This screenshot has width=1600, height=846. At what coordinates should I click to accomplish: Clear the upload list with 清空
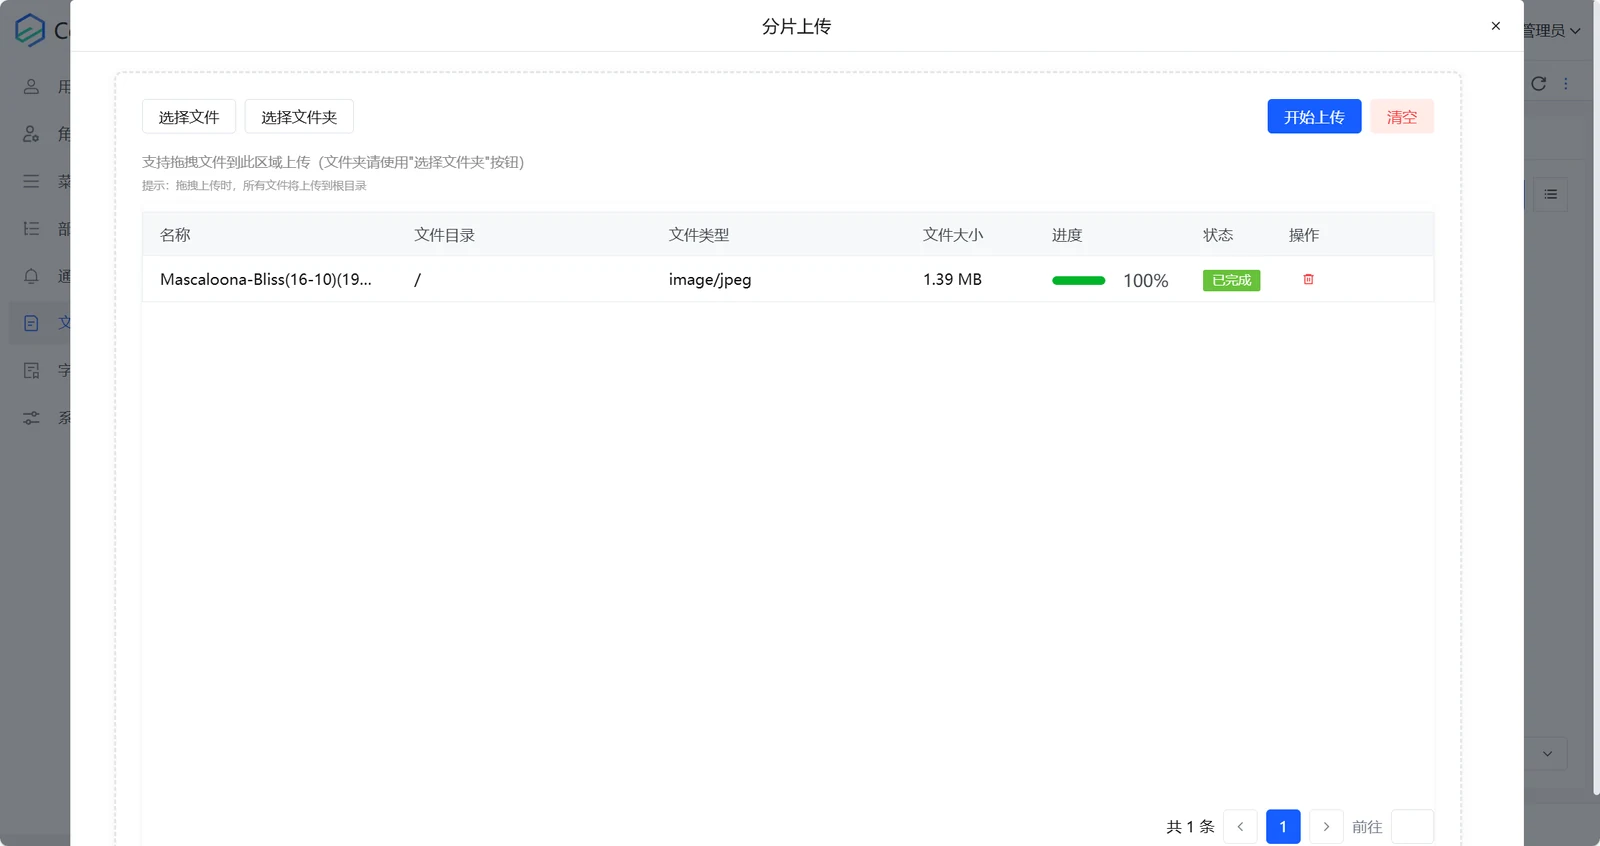click(1402, 117)
